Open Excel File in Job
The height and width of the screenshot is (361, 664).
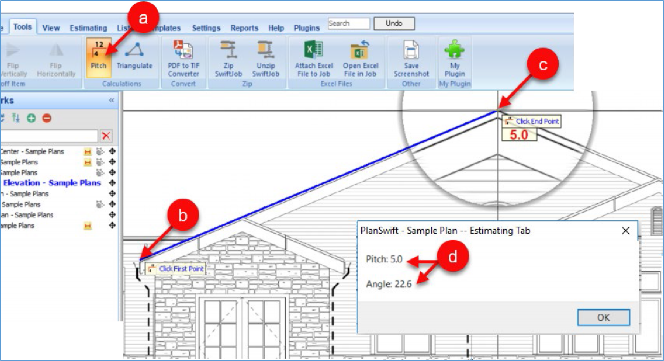point(360,58)
